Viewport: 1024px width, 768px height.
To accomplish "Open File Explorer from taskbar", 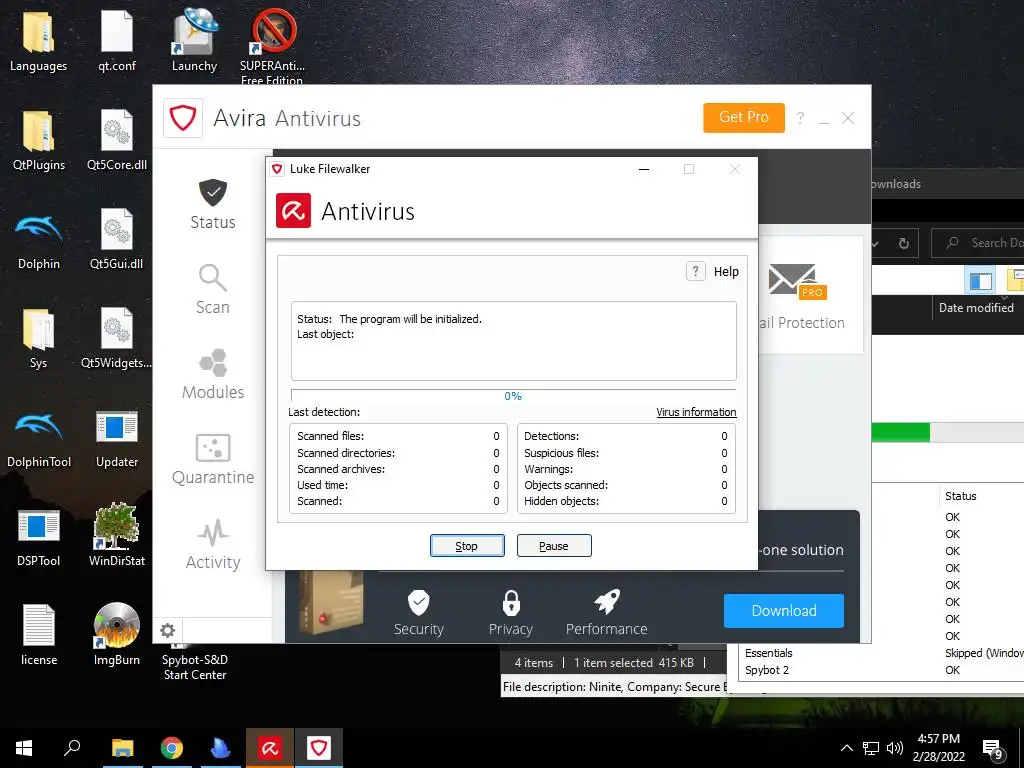I will [x=122, y=748].
